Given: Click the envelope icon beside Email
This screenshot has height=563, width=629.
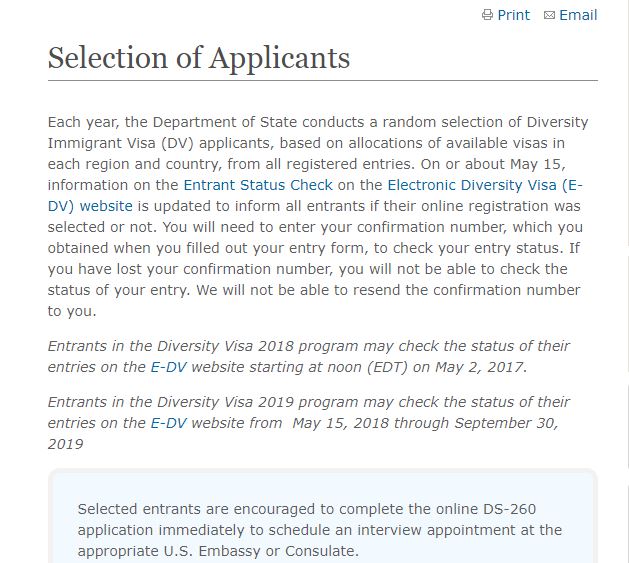Looking at the screenshot, I should (549, 15).
